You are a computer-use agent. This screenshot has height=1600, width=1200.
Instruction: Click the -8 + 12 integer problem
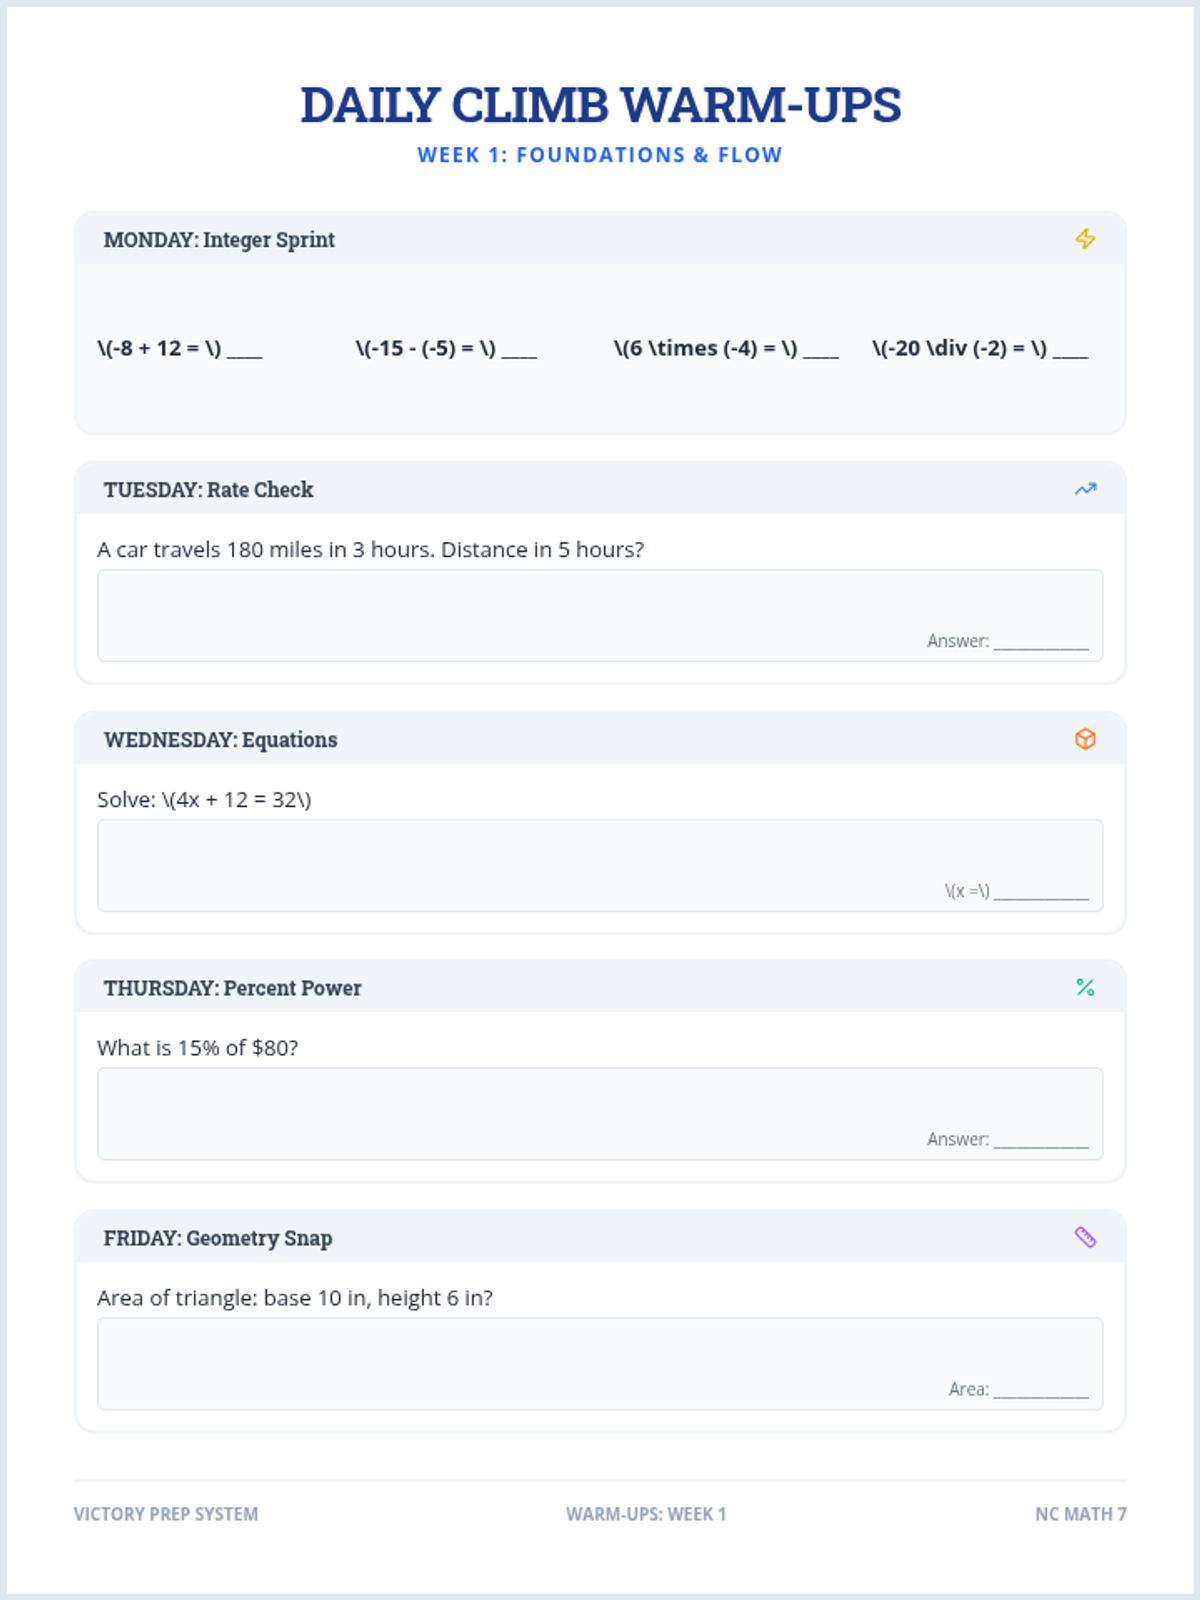pyautogui.click(x=180, y=348)
